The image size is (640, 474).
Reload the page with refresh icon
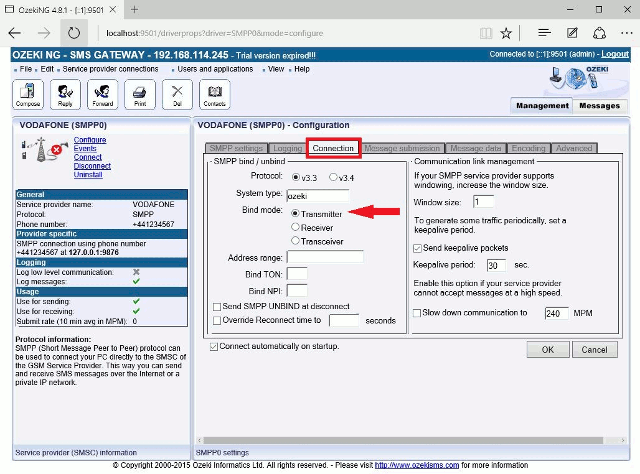pyautogui.click(x=74, y=33)
